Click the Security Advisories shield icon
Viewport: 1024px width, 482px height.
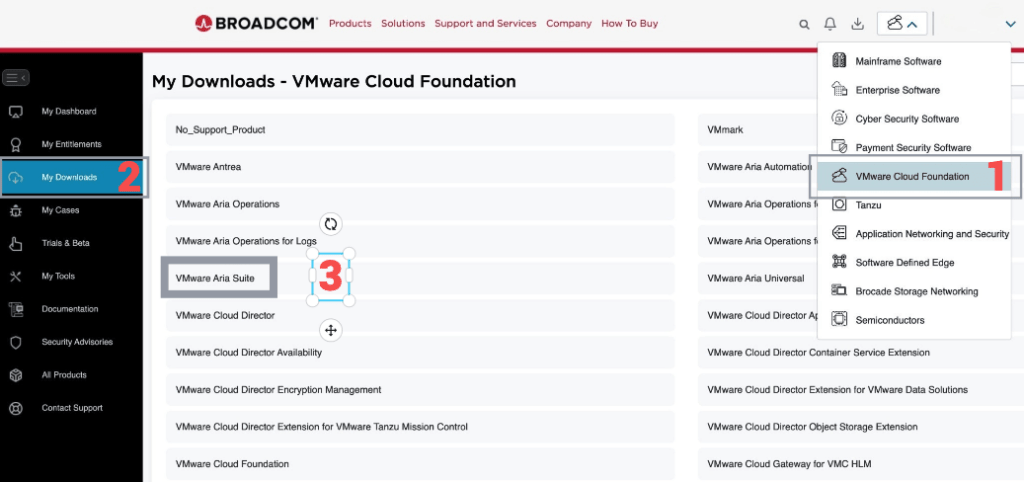[x=16, y=342]
